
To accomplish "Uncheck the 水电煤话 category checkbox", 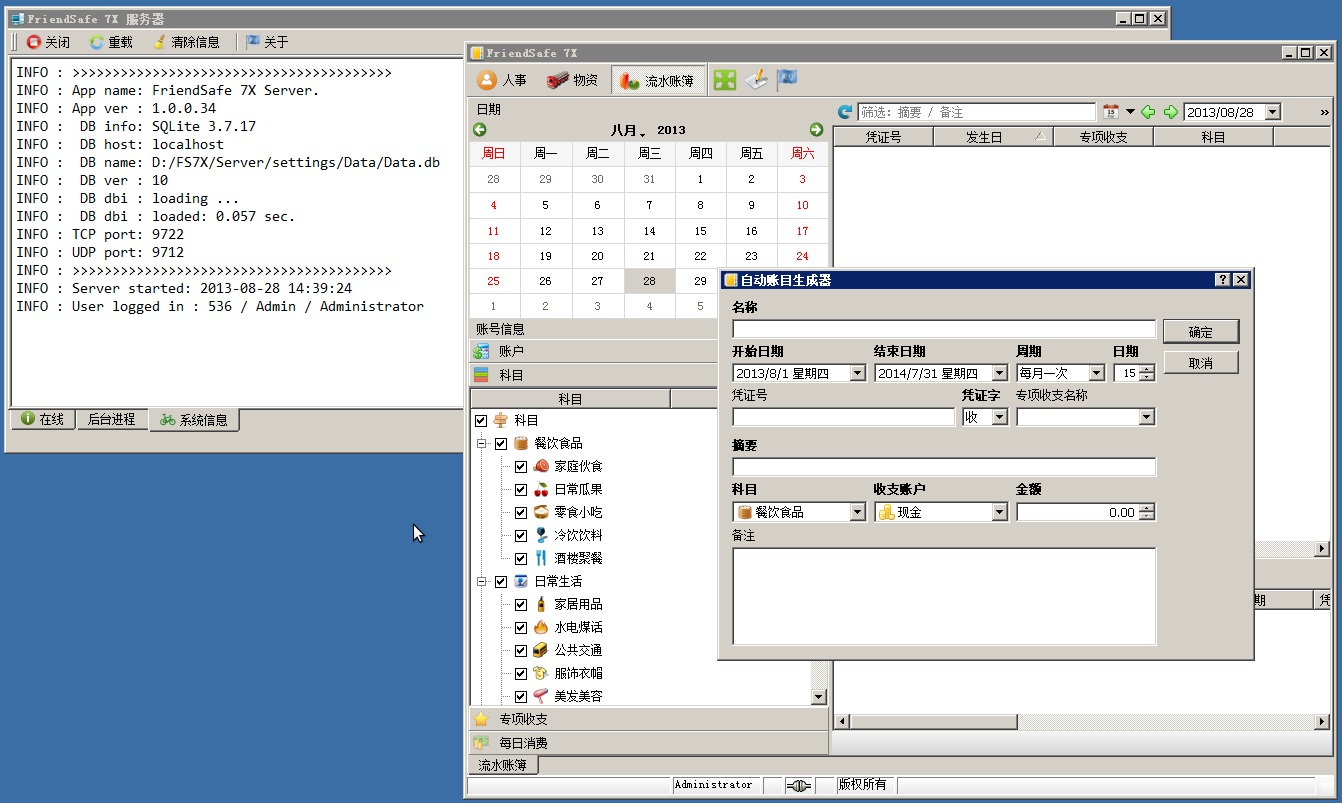I will pos(521,628).
